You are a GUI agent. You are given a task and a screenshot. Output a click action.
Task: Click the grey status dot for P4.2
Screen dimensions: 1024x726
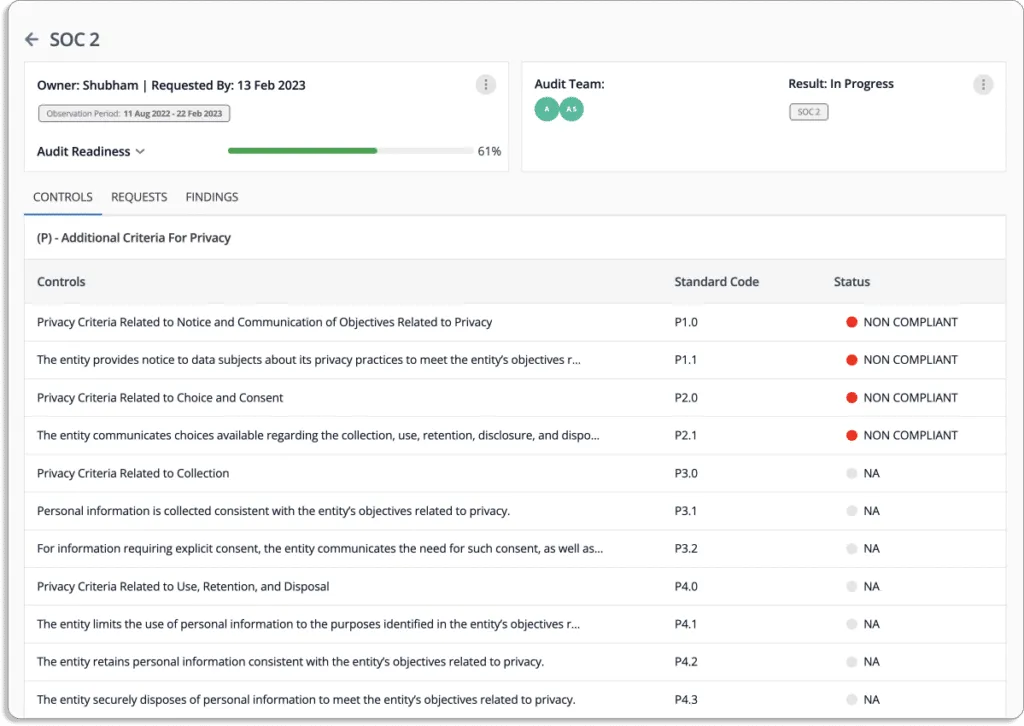pos(852,662)
